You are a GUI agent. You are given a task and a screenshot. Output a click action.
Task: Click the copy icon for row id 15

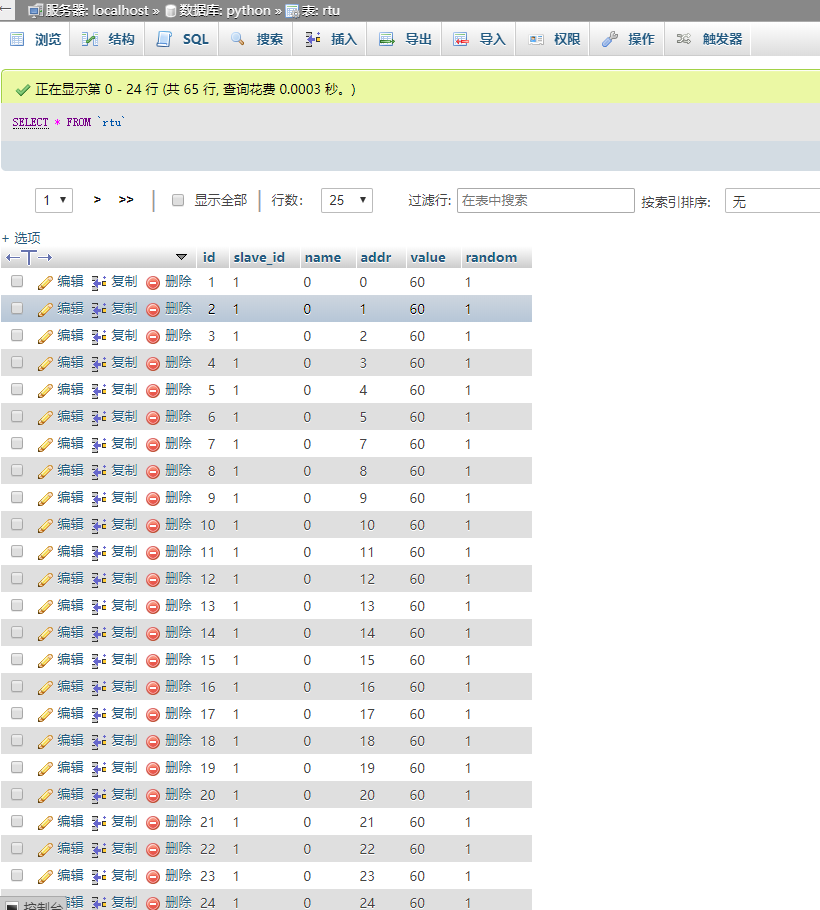[99, 660]
